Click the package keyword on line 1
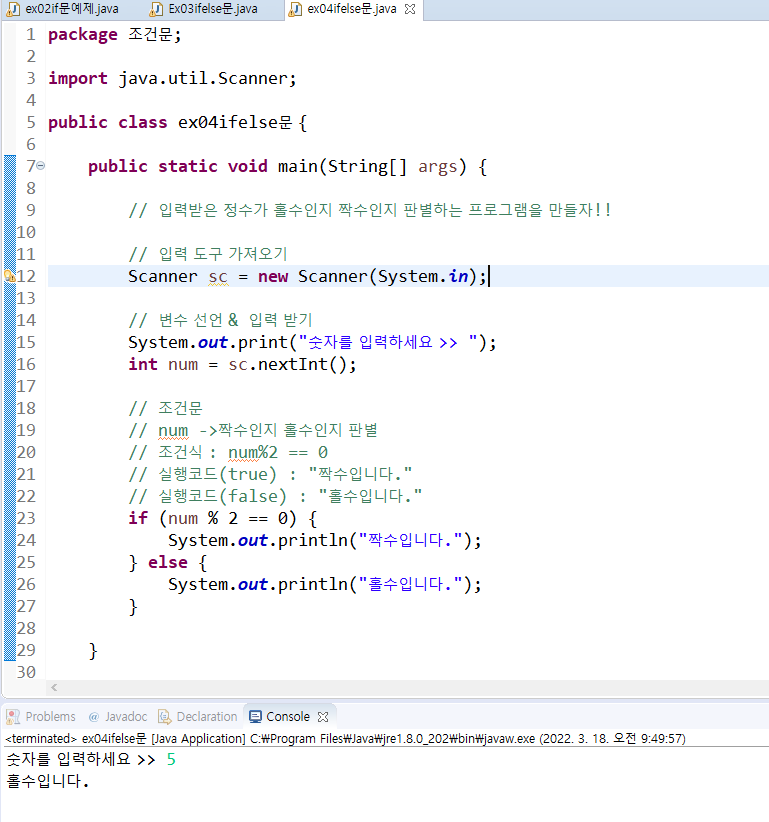Viewport: 769px width, 822px height. (83, 35)
